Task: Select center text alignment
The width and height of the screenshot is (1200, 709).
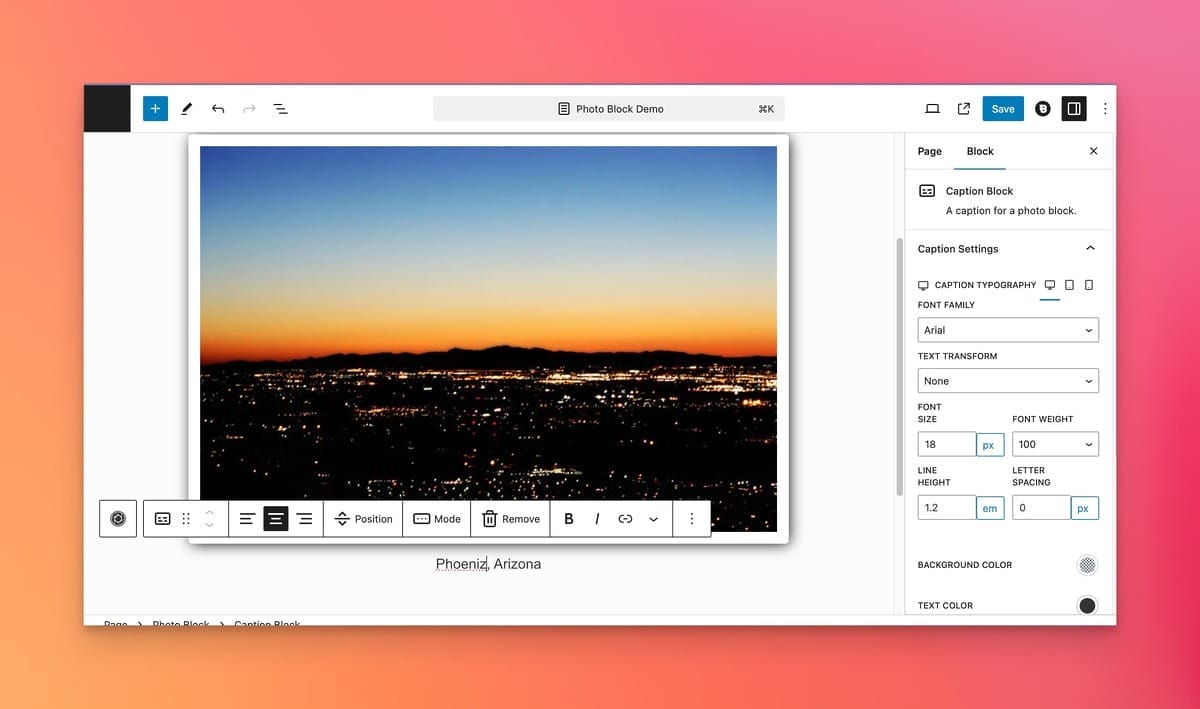Action: click(x=275, y=519)
